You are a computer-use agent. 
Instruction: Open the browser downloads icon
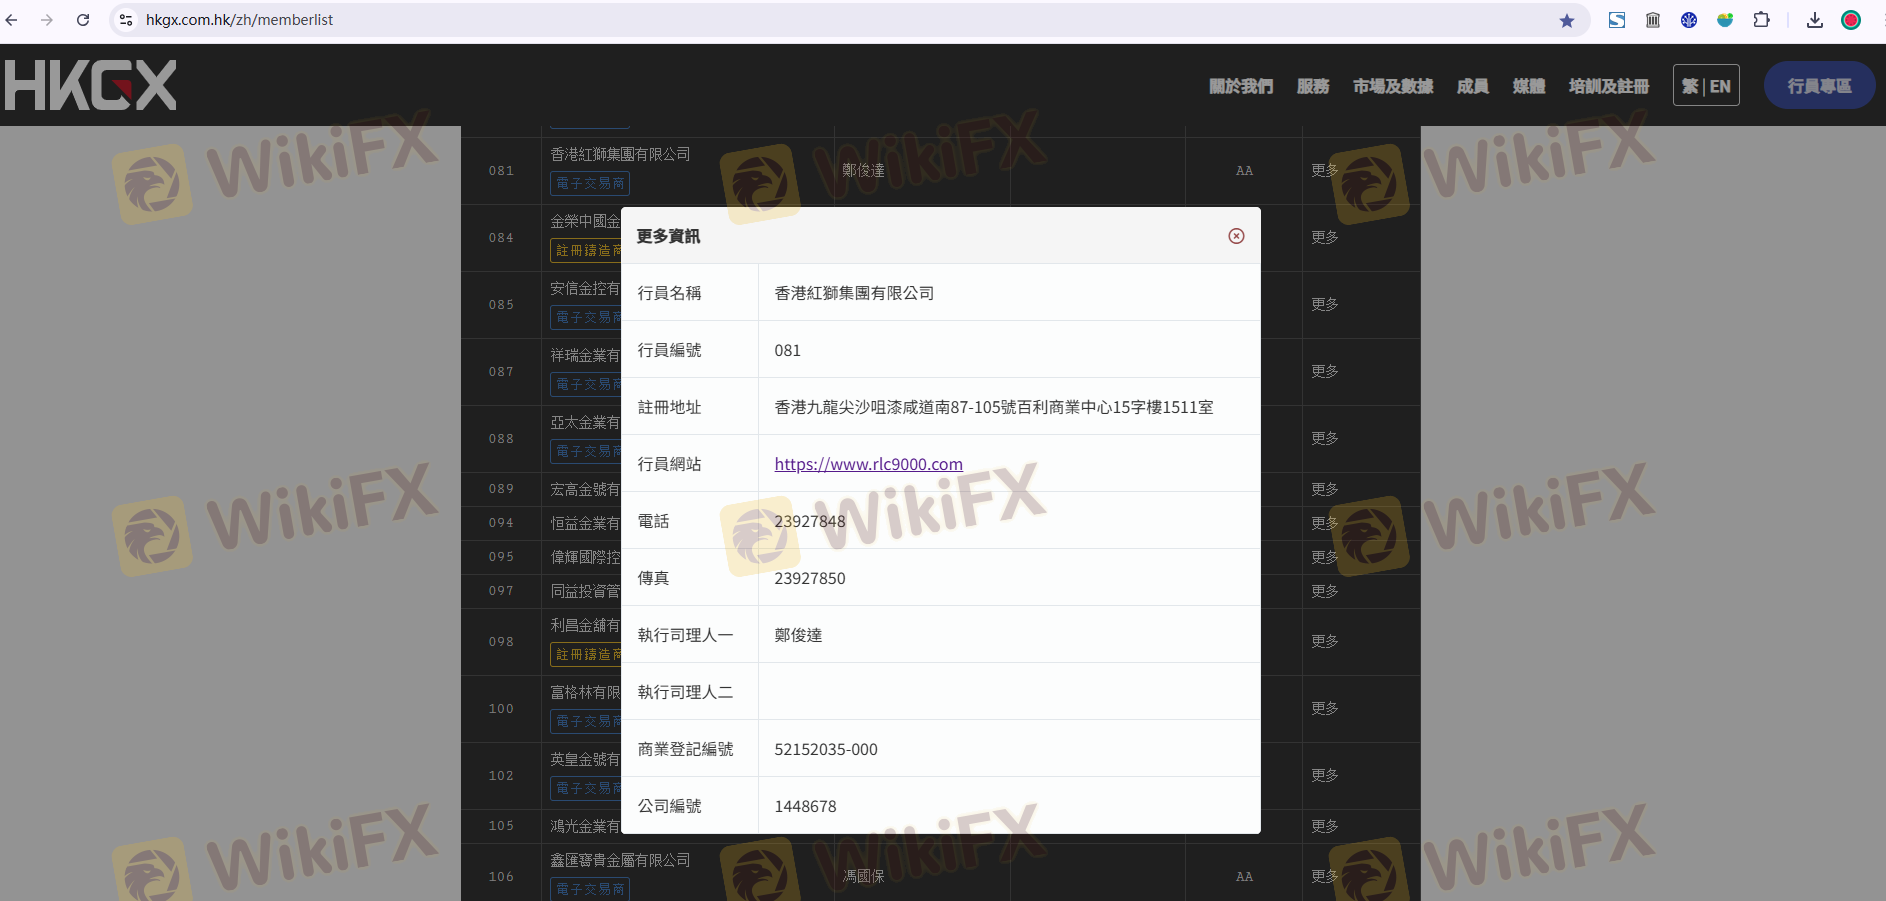1814,20
